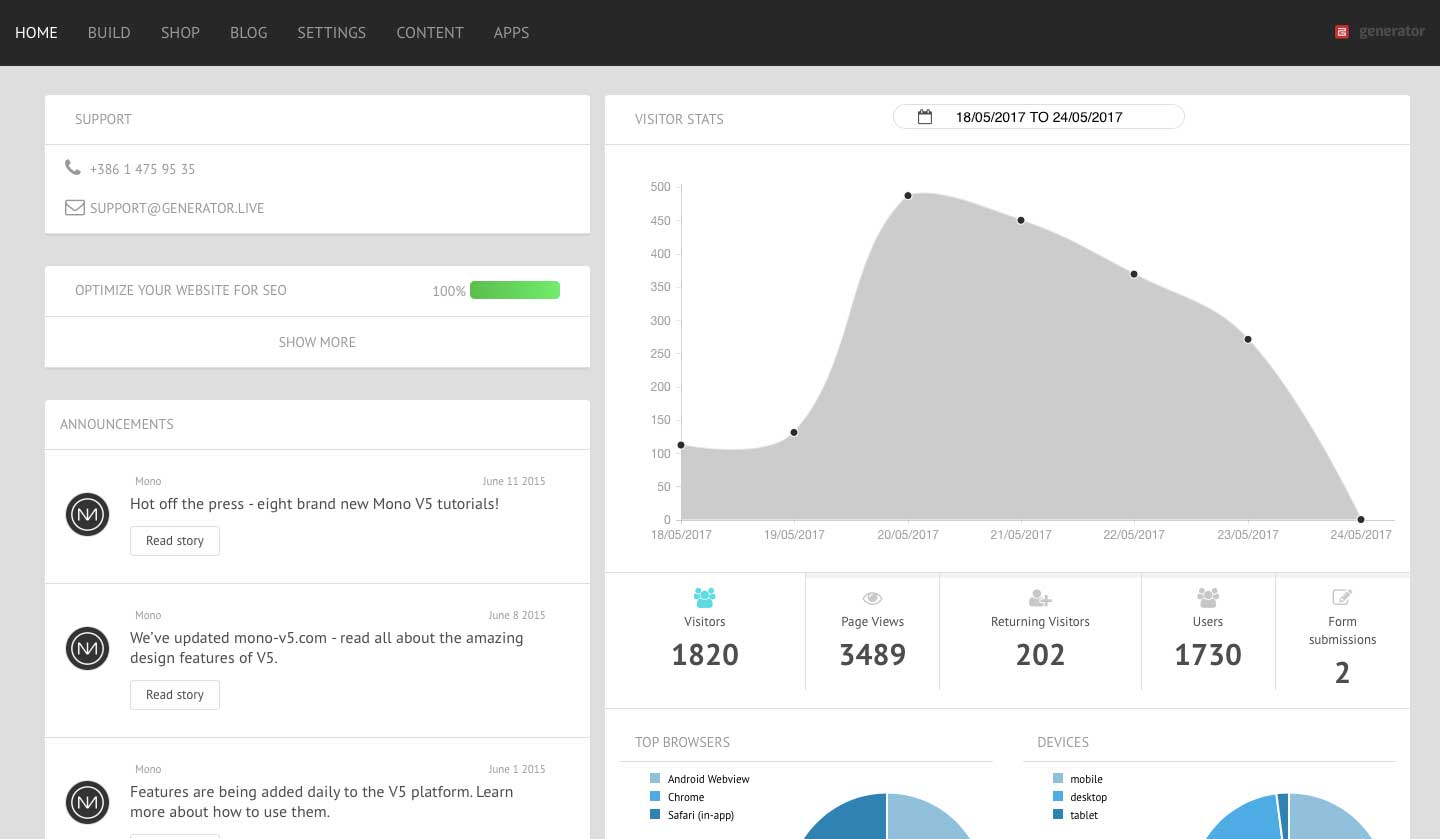1440x839 pixels.
Task: Click chart data point for 23/05/2017
Action: point(1248,339)
